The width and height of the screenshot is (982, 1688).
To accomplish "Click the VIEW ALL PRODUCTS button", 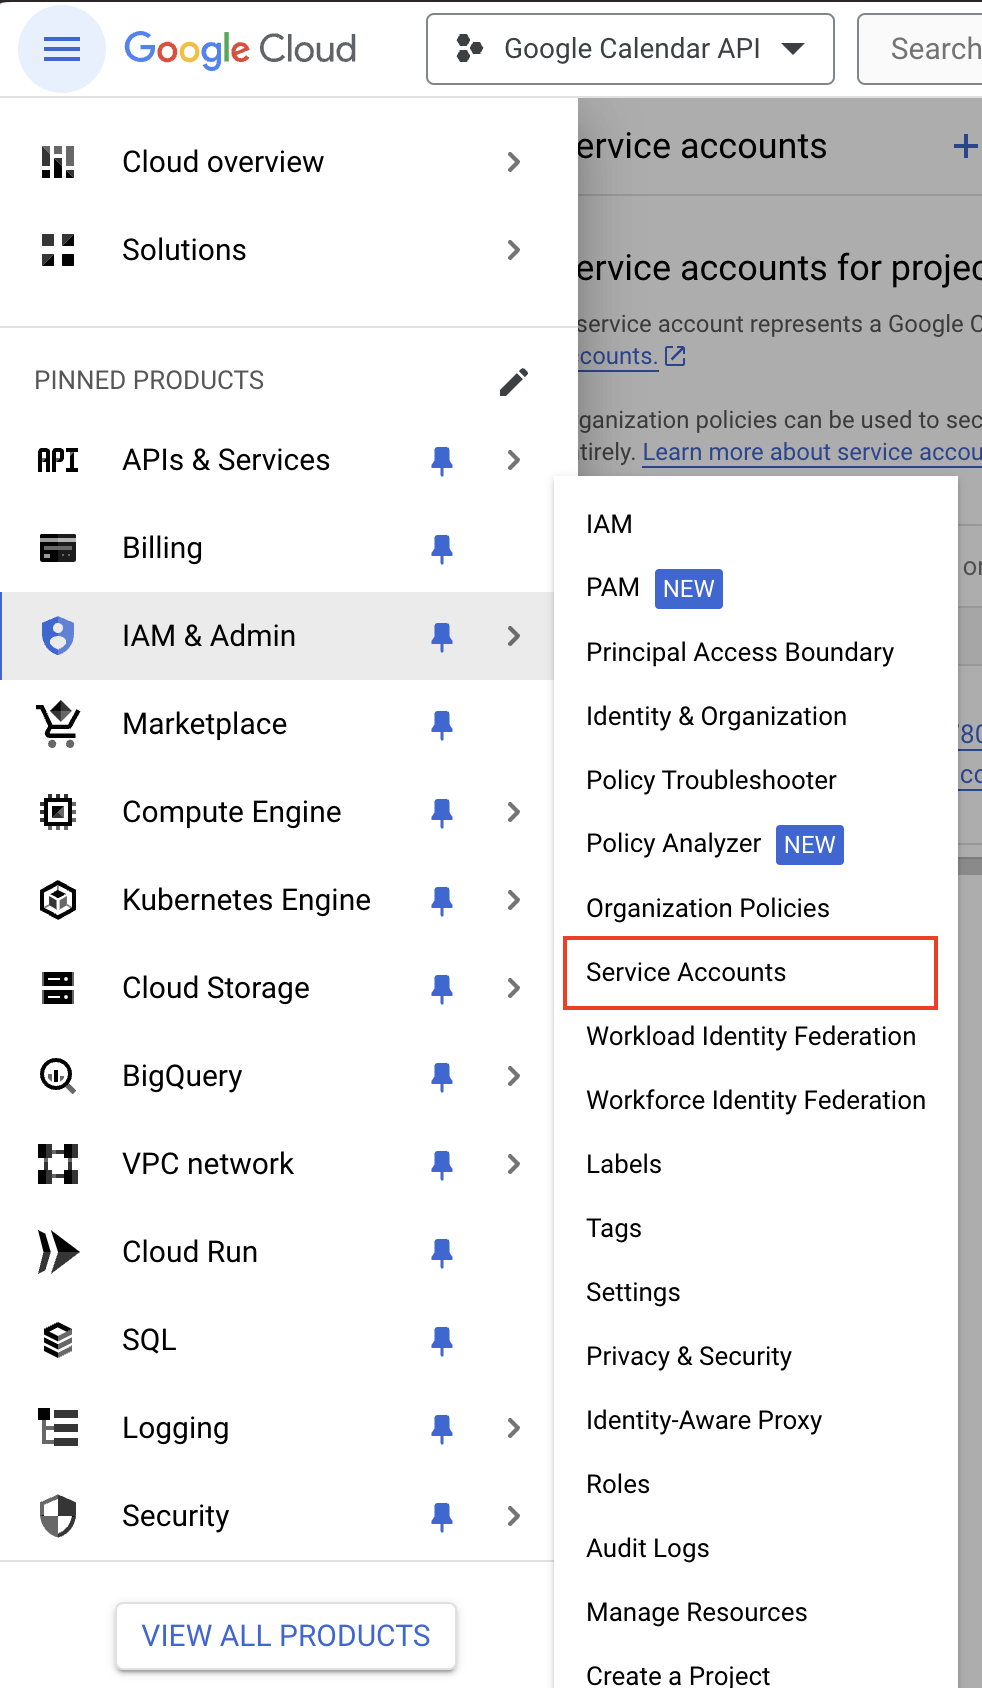I will pos(286,1636).
